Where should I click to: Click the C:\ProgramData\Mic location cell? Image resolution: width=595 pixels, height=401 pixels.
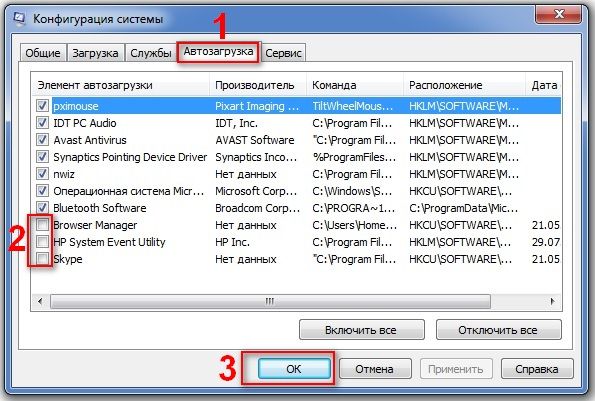(463, 208)
